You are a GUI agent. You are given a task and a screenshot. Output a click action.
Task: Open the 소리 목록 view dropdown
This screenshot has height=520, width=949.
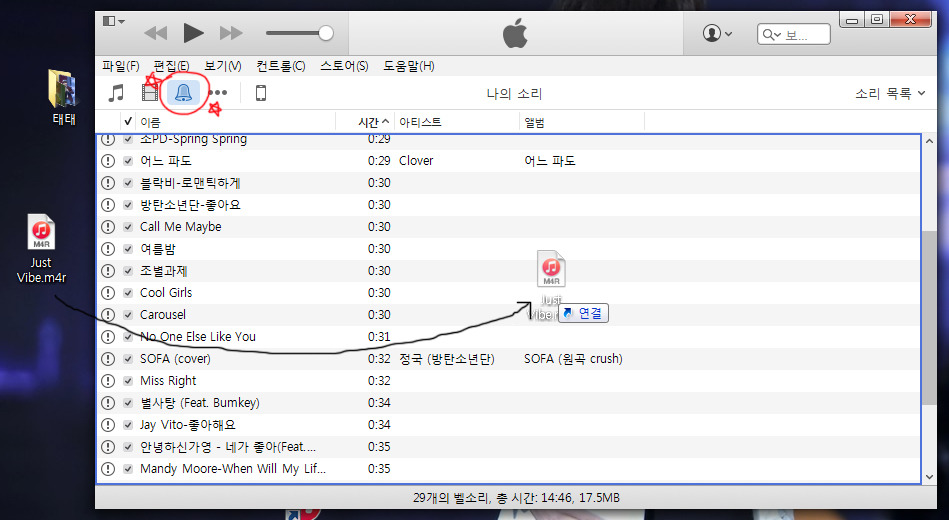click(x=890, y=93)
